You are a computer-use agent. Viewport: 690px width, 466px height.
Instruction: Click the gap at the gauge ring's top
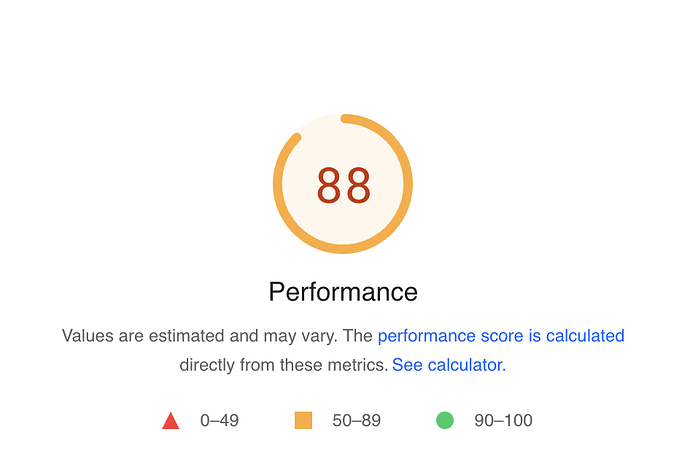coord(320,122)
